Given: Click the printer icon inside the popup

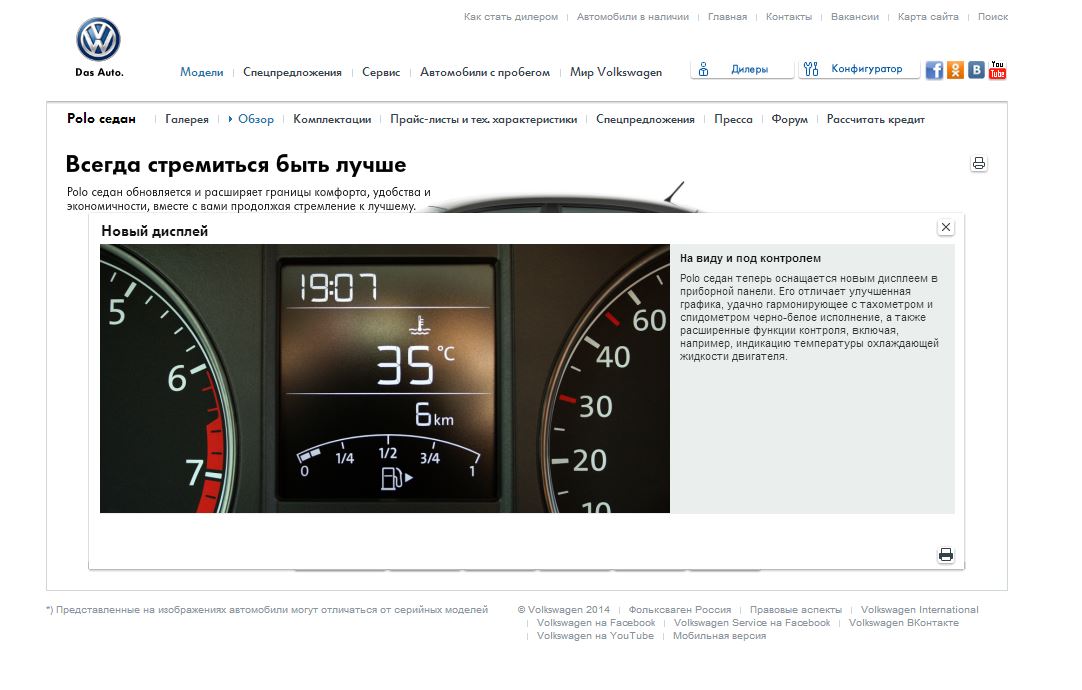Looking at the screenshot, I should click(x=946, y=555).
